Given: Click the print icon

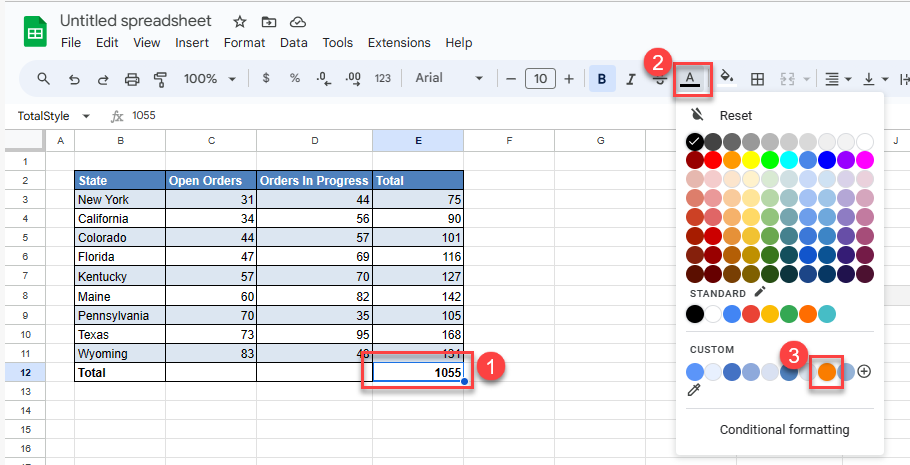Looking at the screenshot, I should click(x=131, y=79).
